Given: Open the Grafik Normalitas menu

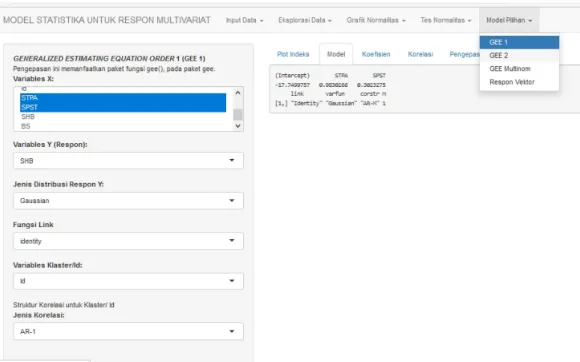Looking at the screenshot, I should click(x=376, y=20).
